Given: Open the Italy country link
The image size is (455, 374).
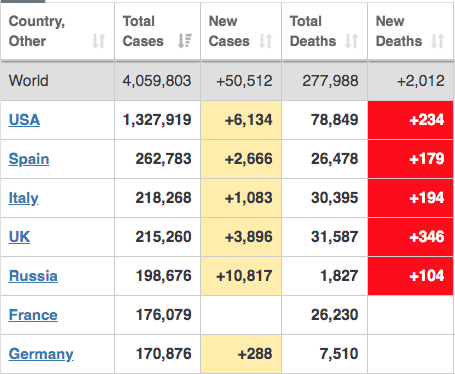Looking at the screenshot, I should (x=23, y=198).
